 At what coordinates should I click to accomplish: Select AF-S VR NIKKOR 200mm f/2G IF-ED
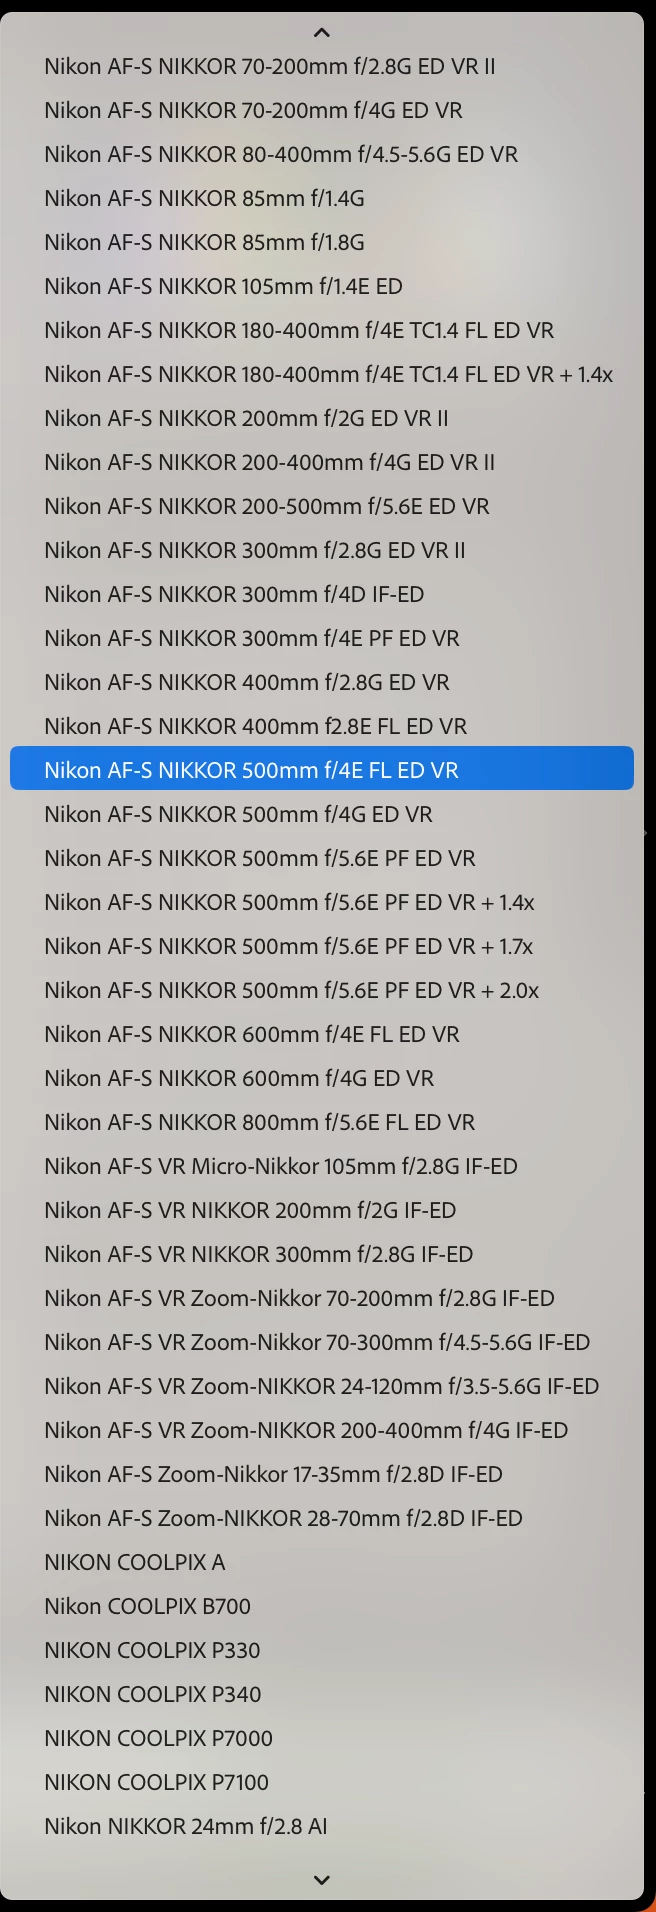(x=322, y=1210)
